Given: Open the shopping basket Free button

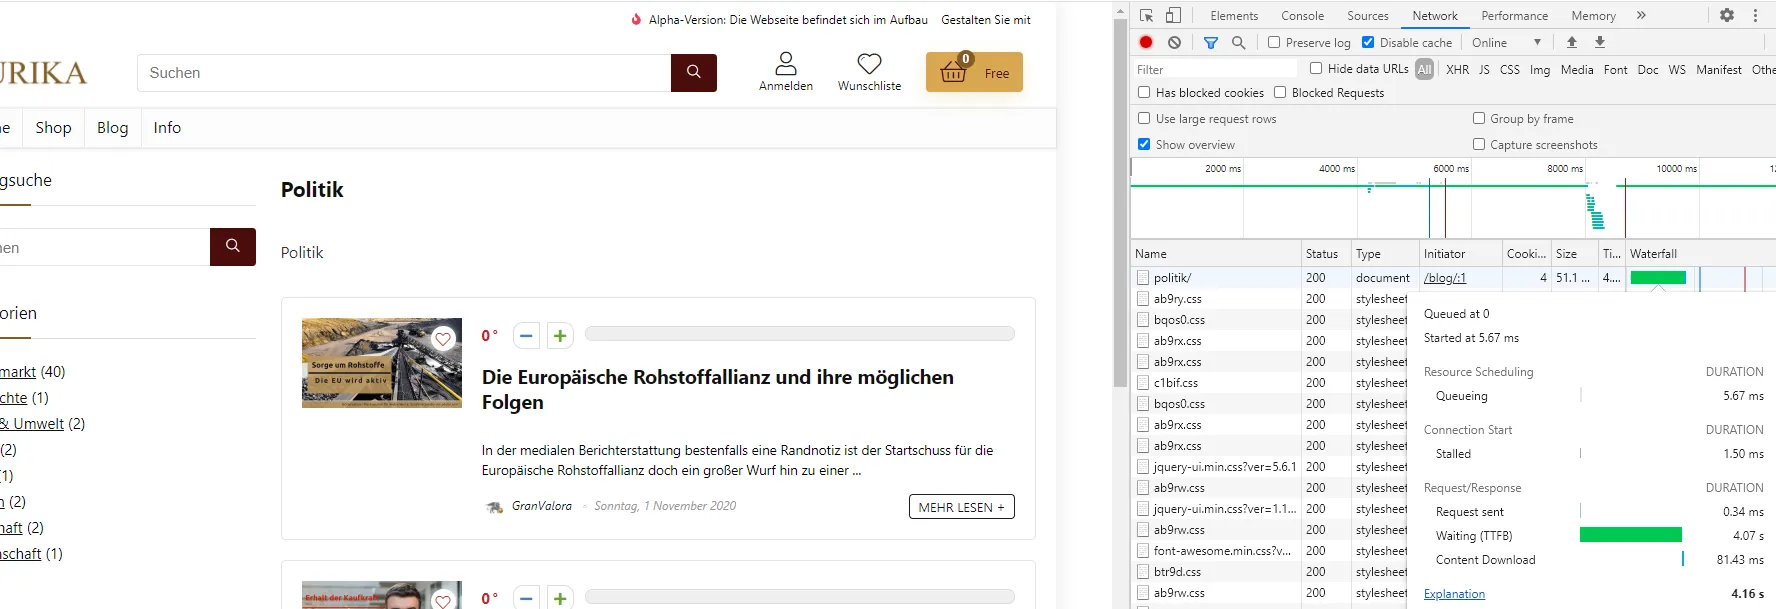Looking at the screenshot, I should pyautogui.click(x=974, y=72).
